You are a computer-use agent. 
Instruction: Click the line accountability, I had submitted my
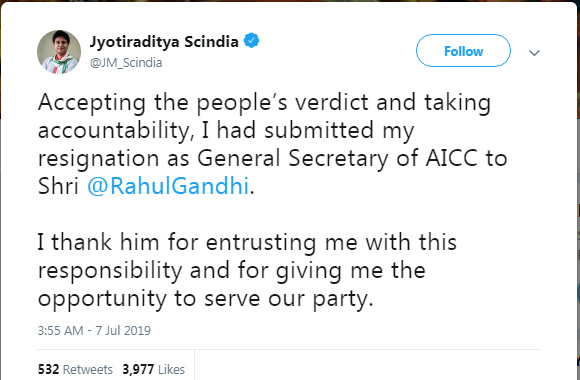point(226,131)
